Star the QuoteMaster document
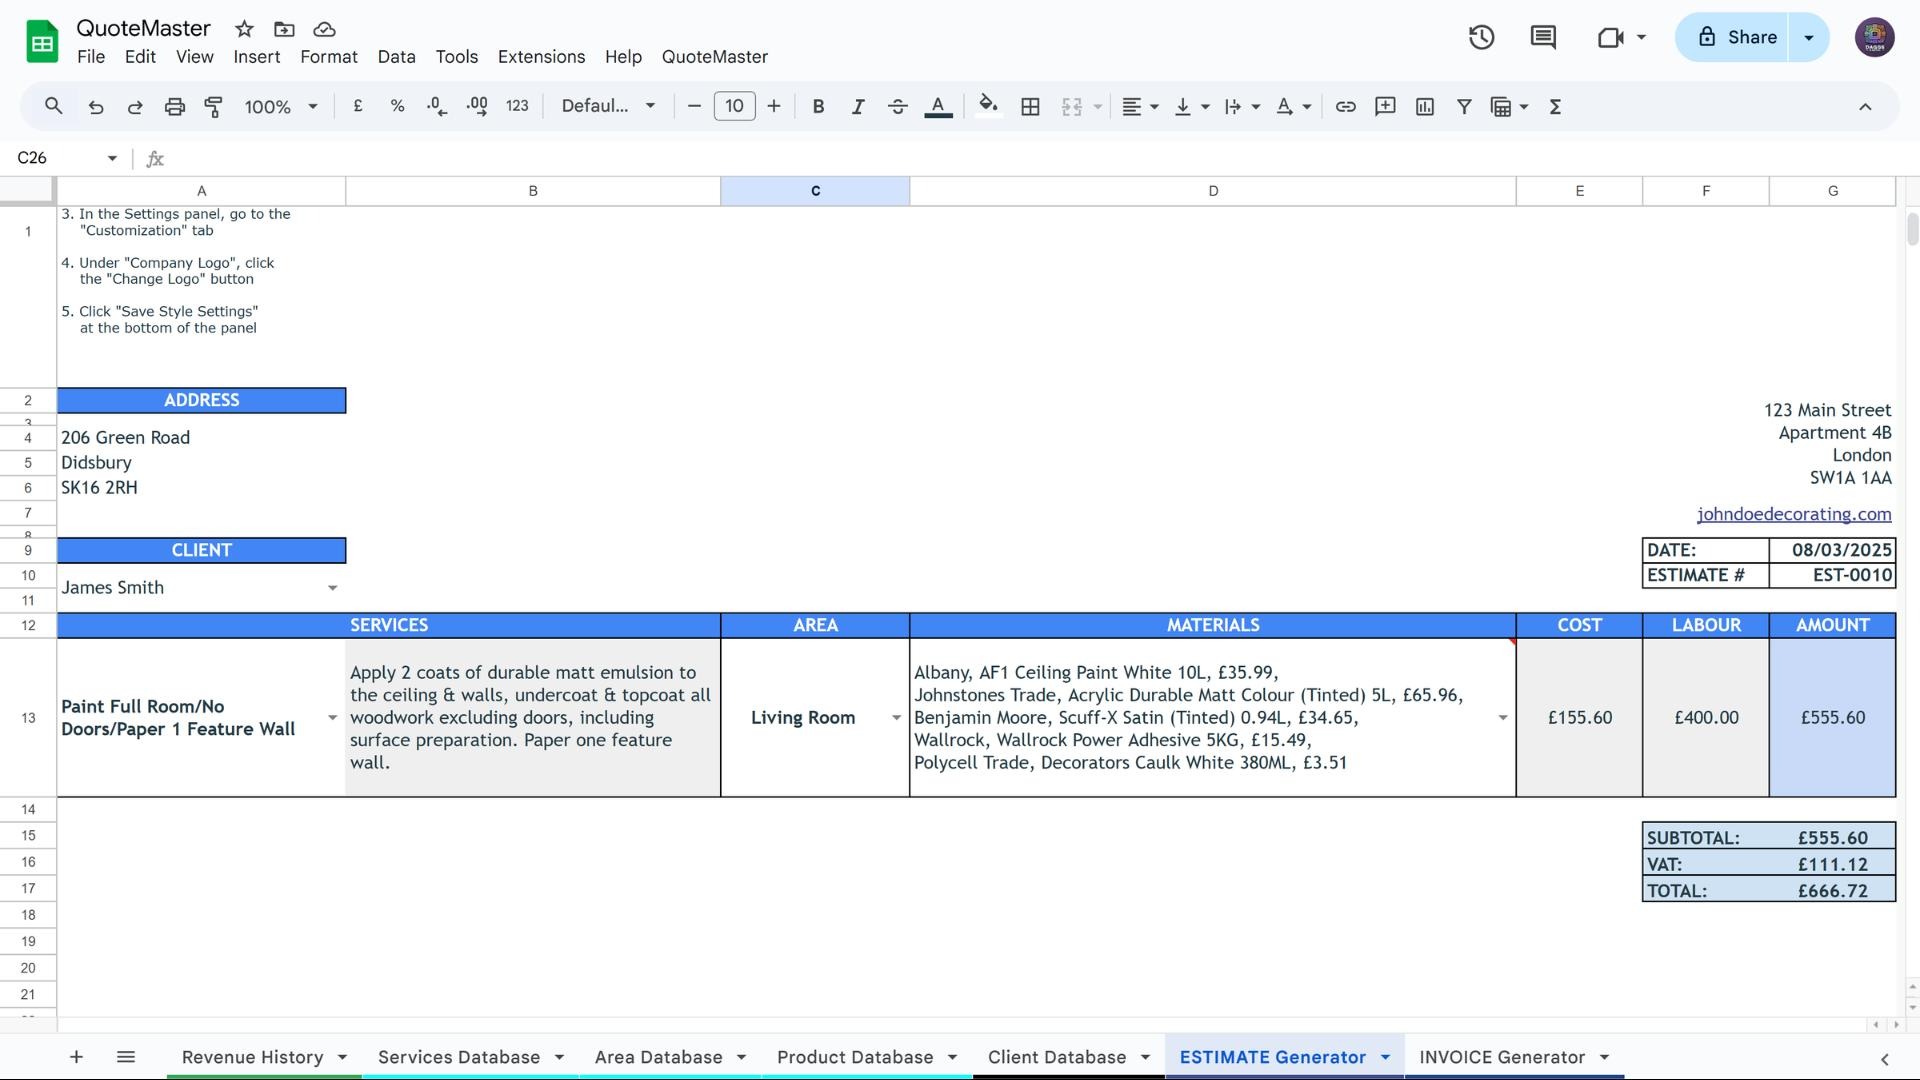 click(244, 29)
